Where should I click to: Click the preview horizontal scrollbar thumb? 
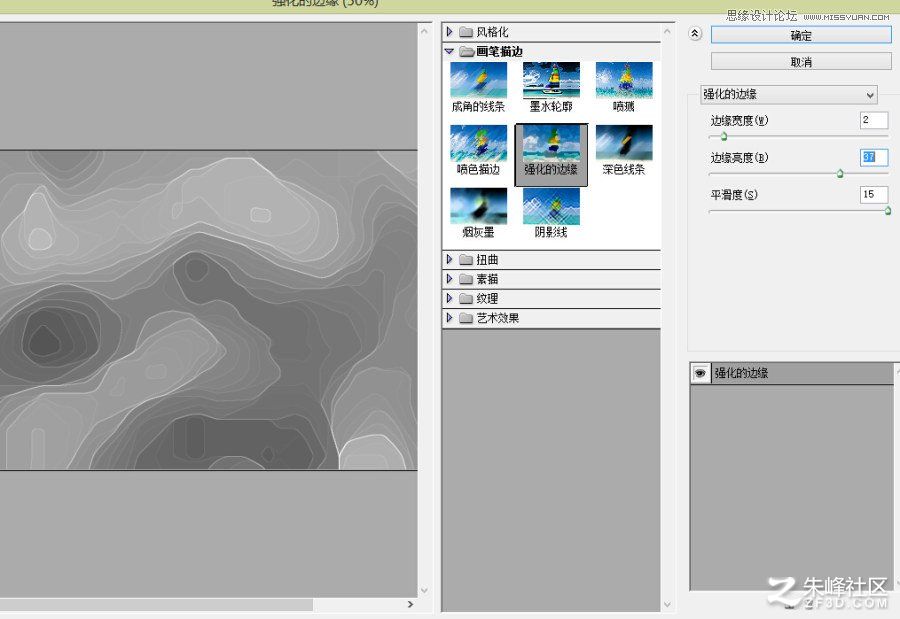156,604
